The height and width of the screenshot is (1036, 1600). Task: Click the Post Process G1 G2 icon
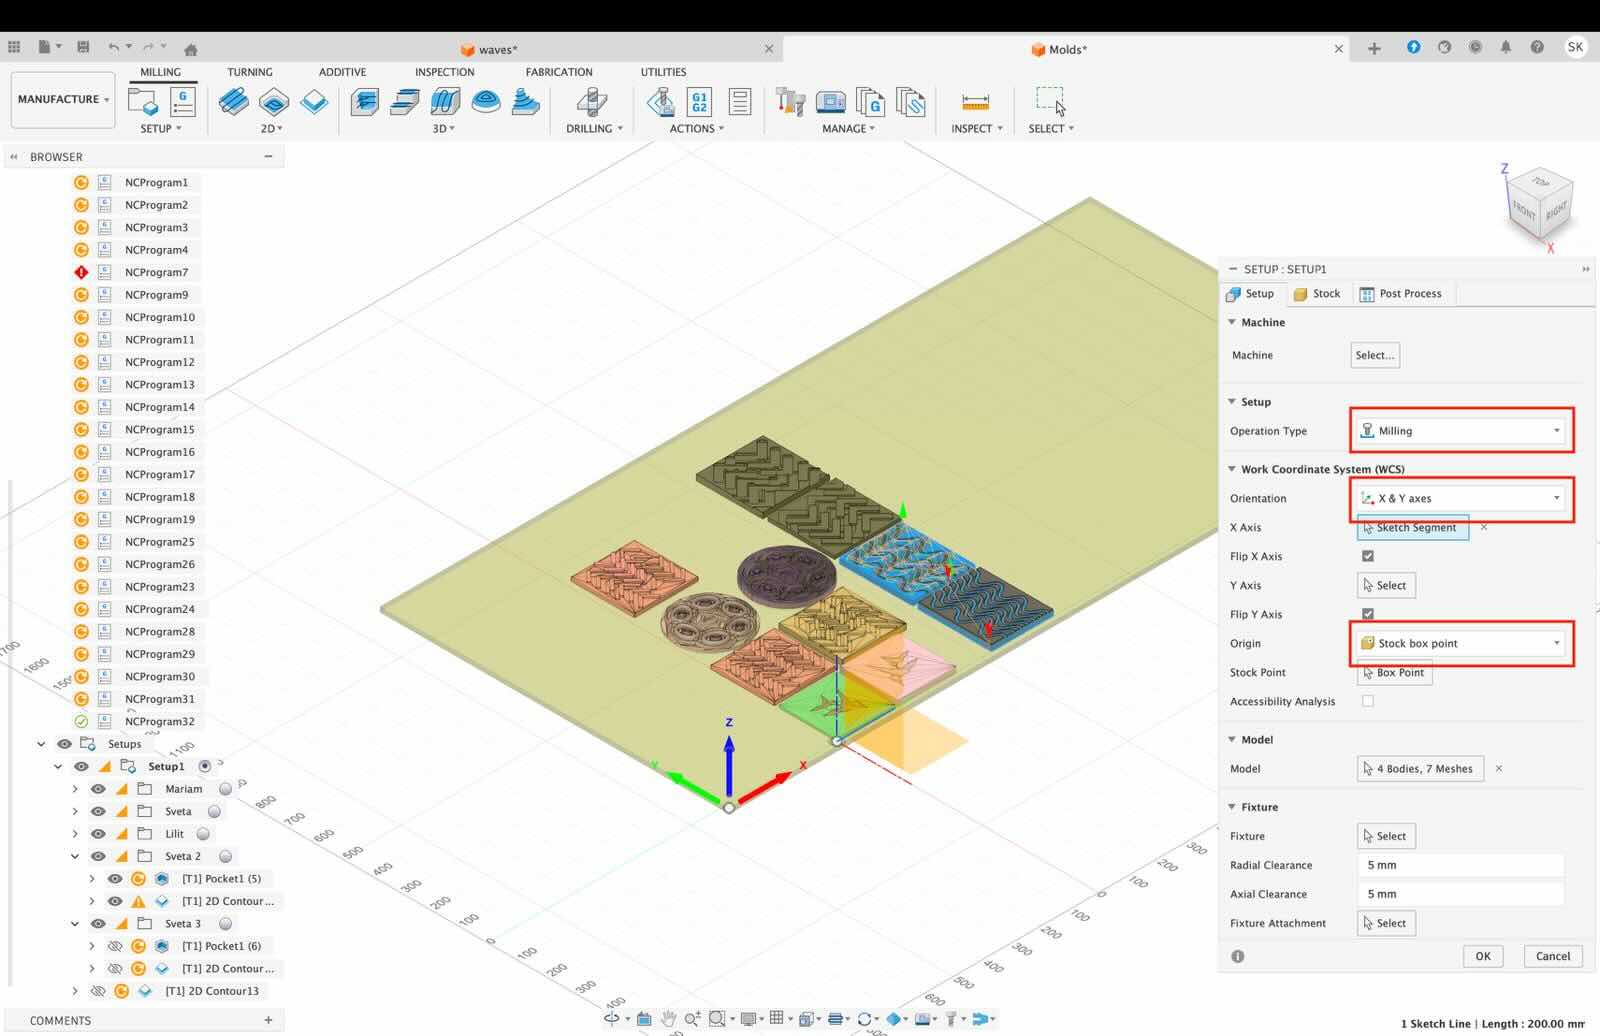tap(699, 101)
